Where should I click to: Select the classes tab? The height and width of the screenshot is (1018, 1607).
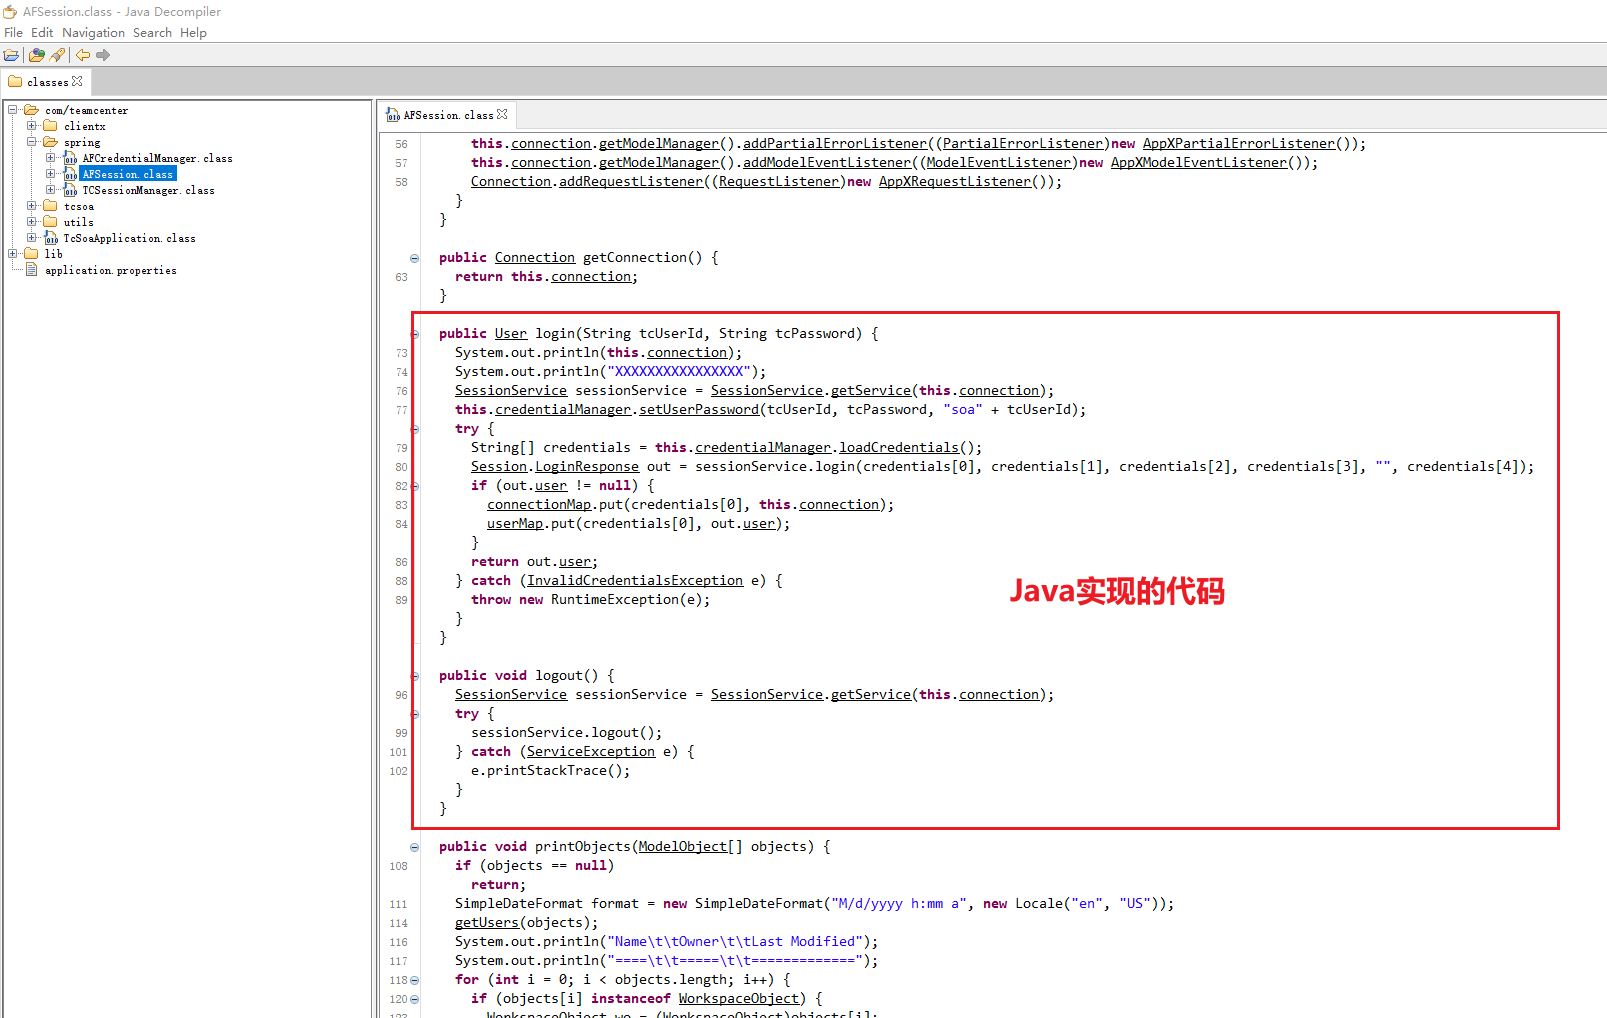pos(46,82)
